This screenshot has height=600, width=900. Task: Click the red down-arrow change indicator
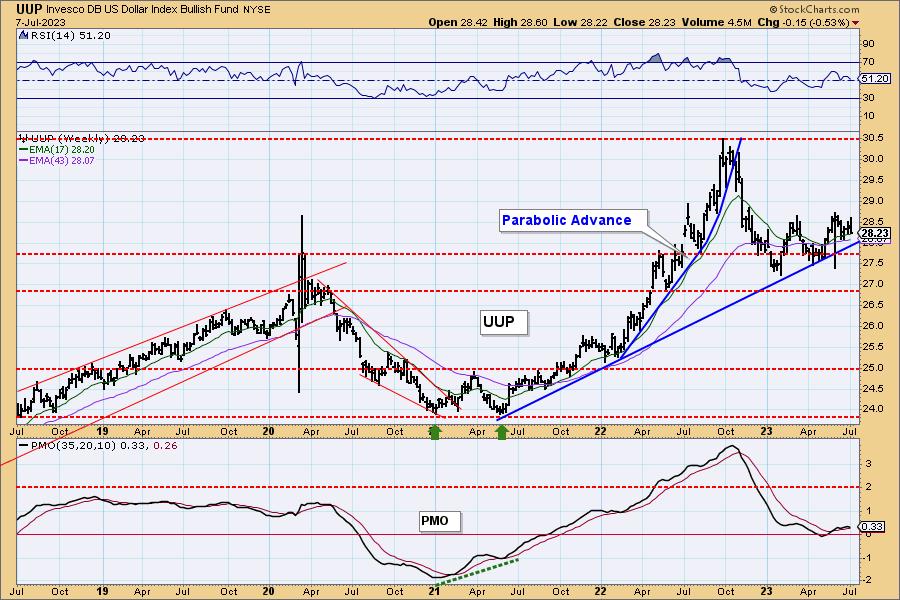[856, 23]
